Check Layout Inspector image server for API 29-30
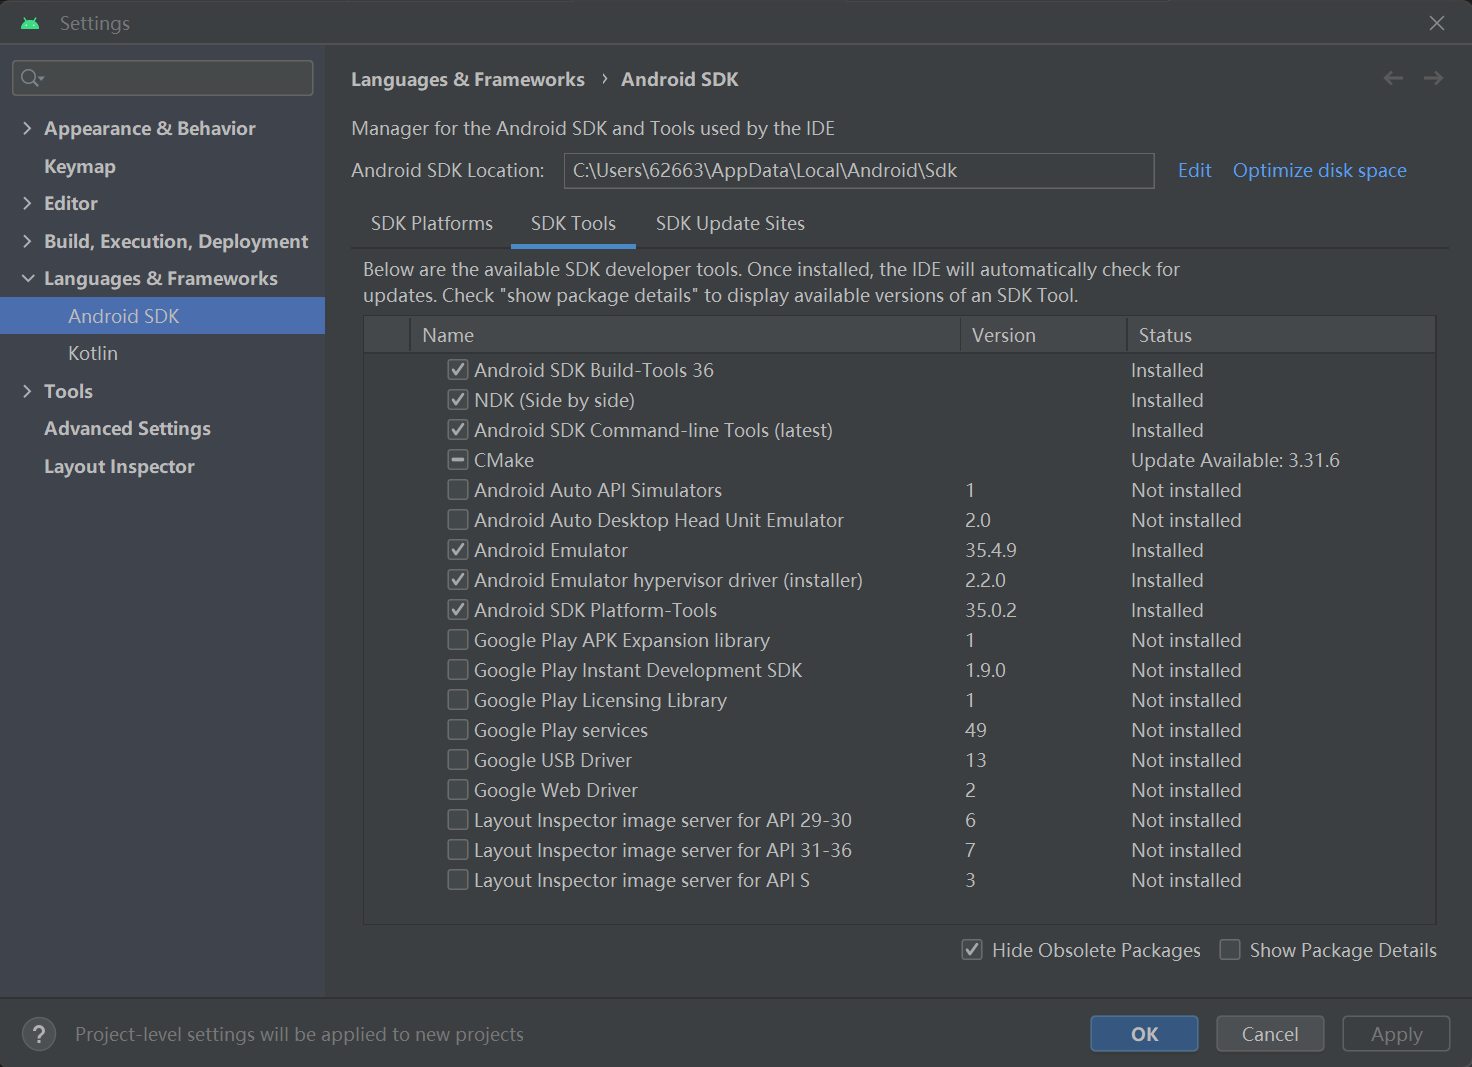 click(x=458, y=820)
